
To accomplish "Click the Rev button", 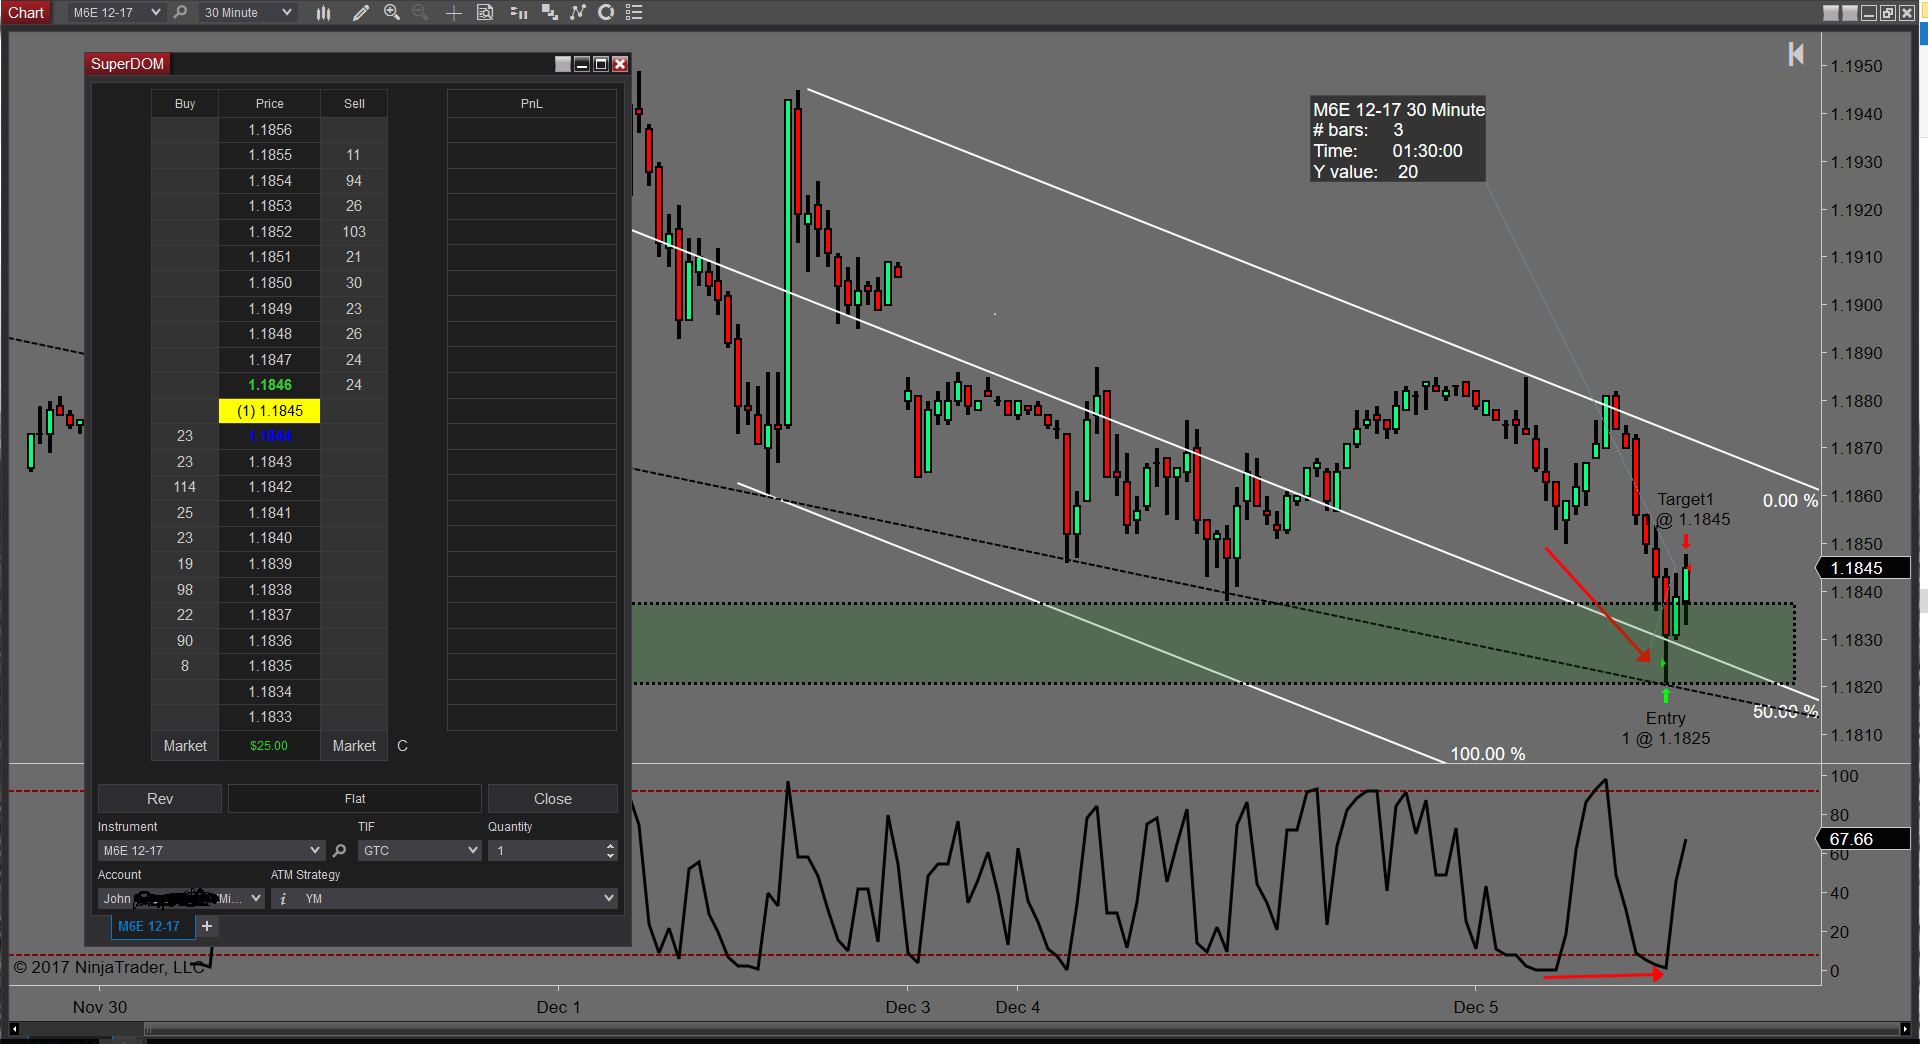I will [x=160, y=798].
